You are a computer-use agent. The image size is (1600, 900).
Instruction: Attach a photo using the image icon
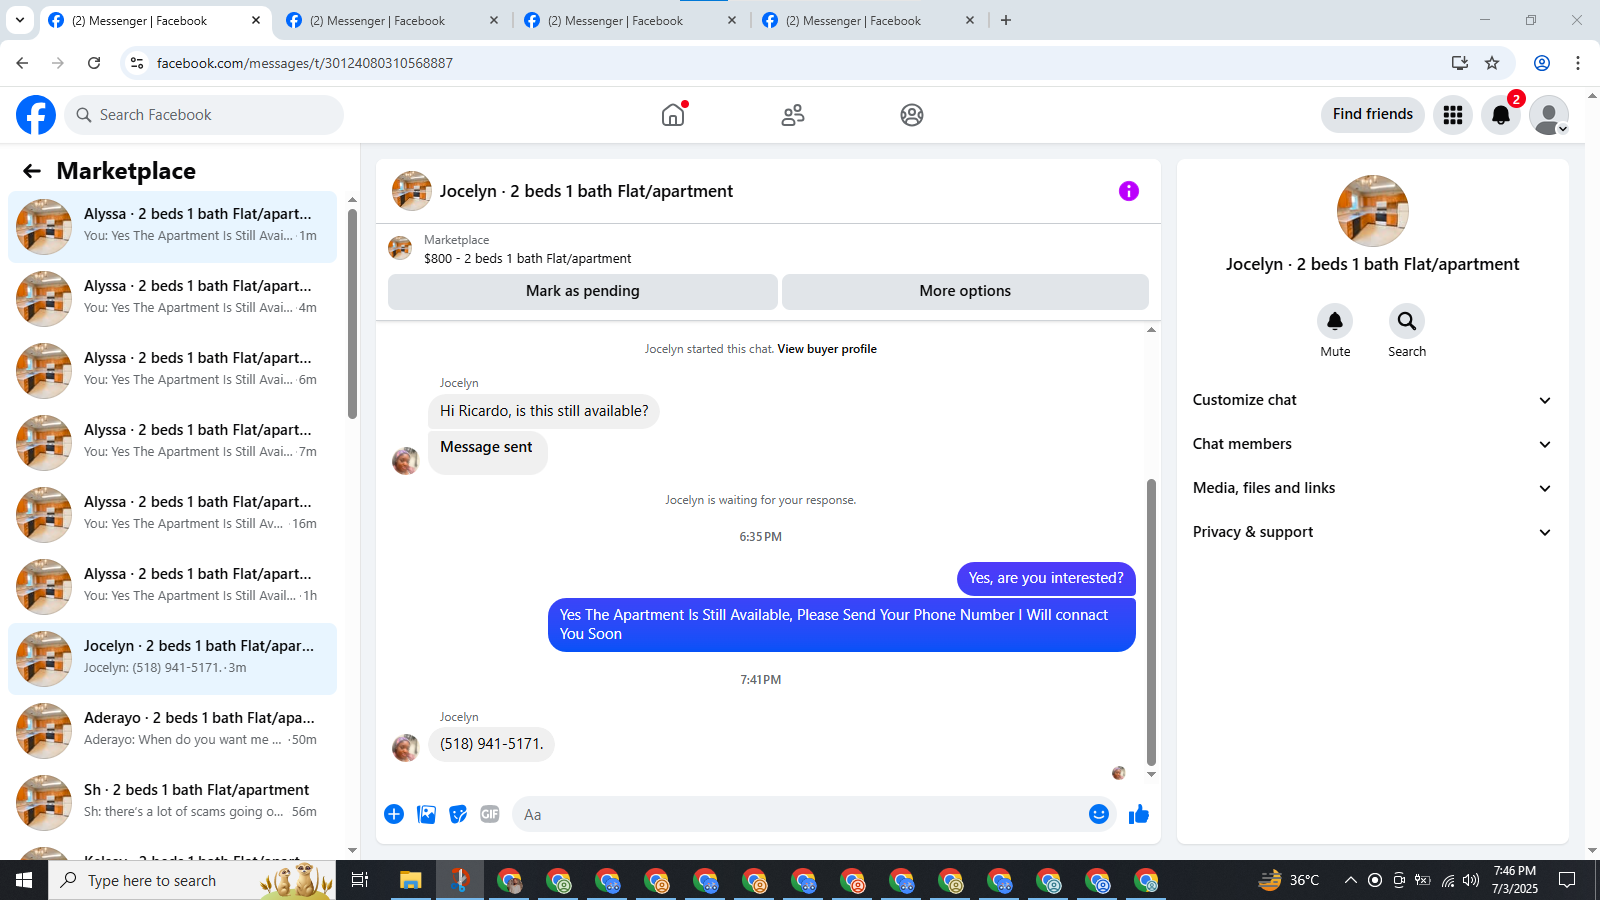(427, 814)
